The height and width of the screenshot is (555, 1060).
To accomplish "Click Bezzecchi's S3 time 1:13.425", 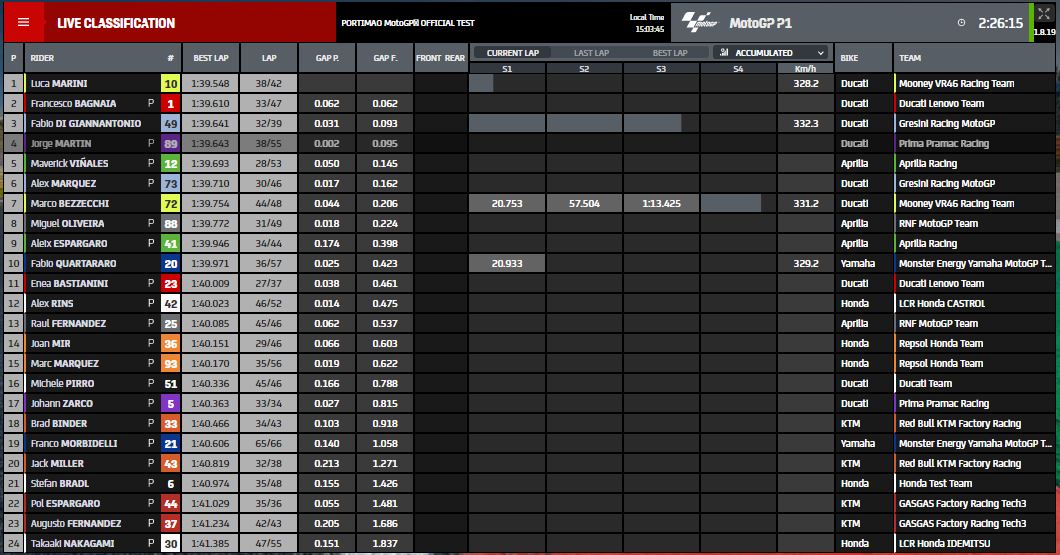I will (x=661, y=203).
